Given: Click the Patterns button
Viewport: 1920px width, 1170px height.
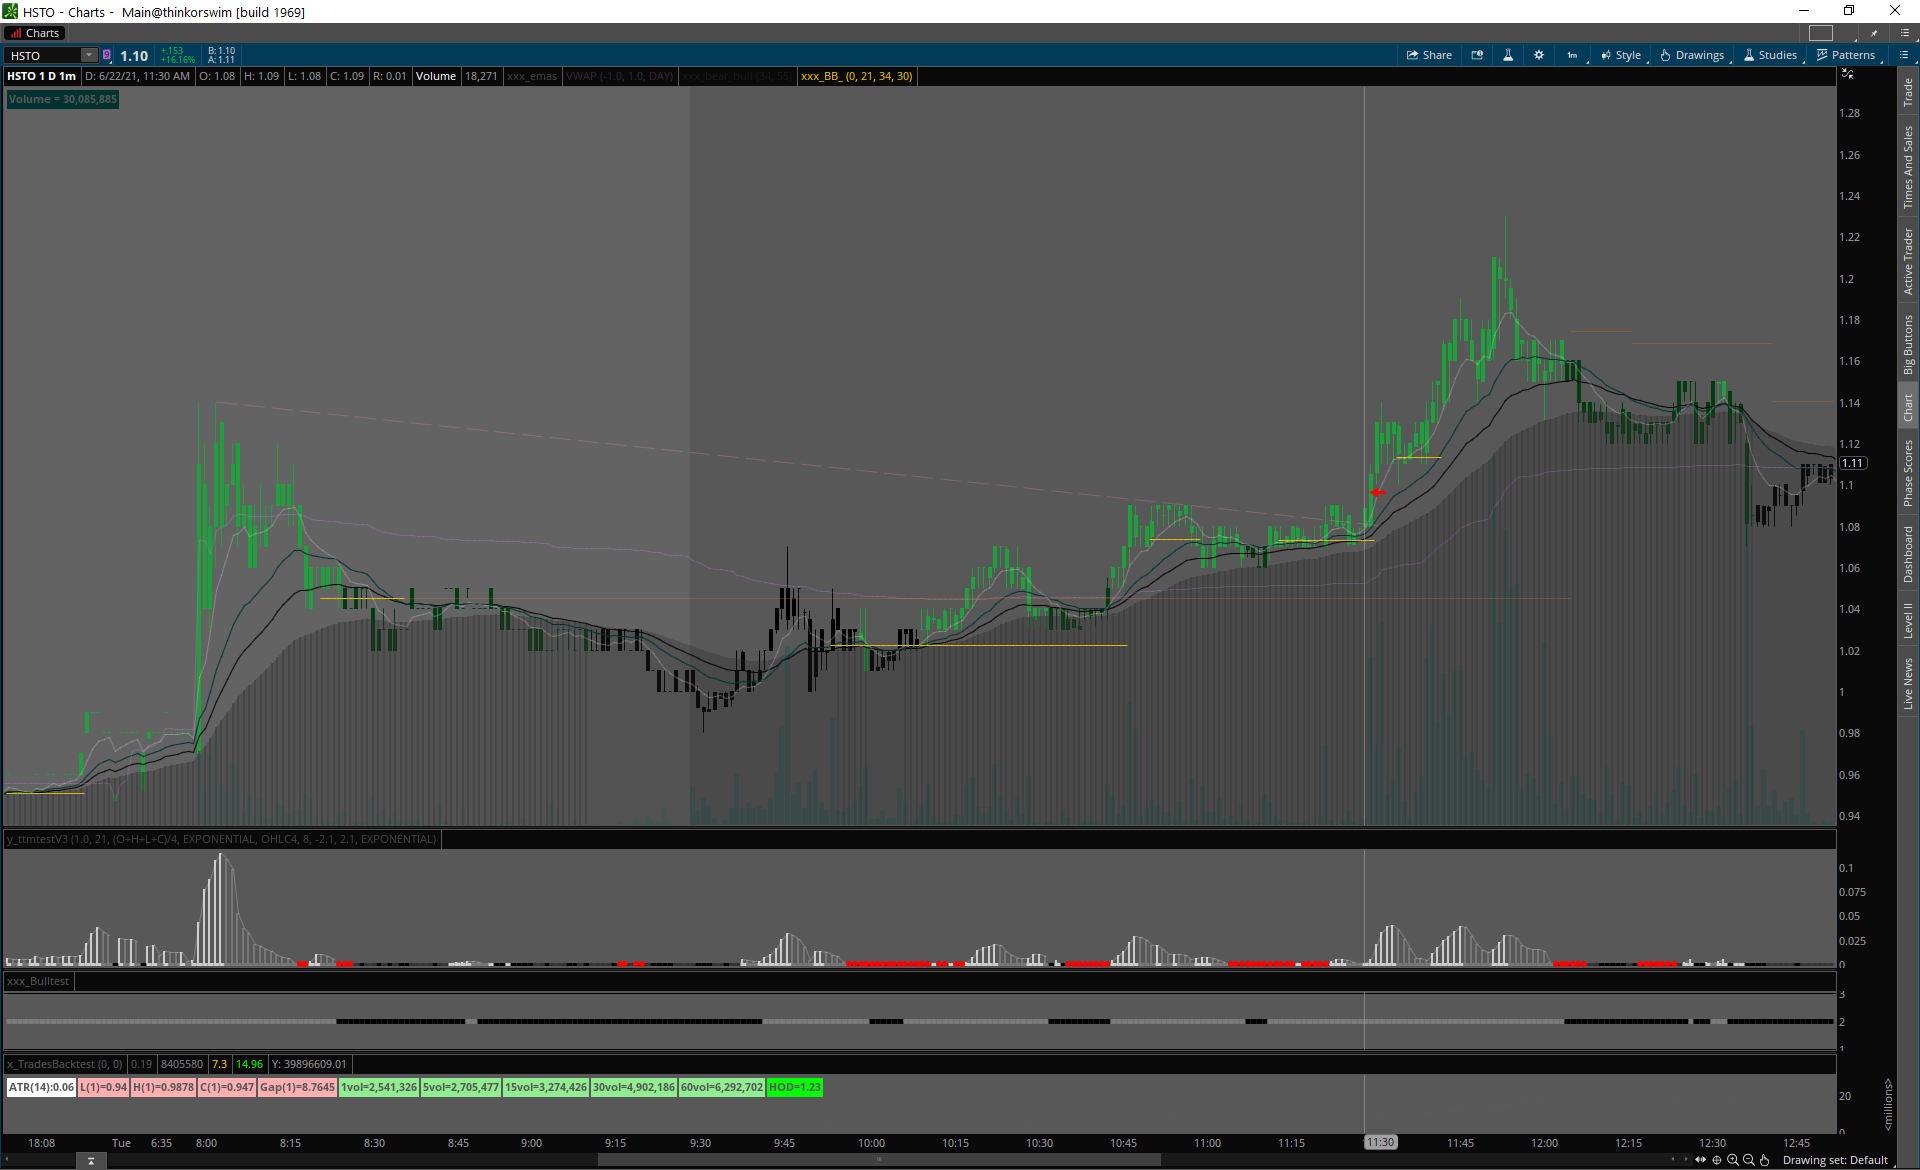Looking at the screenshot, I should [x=1846, y=55].
